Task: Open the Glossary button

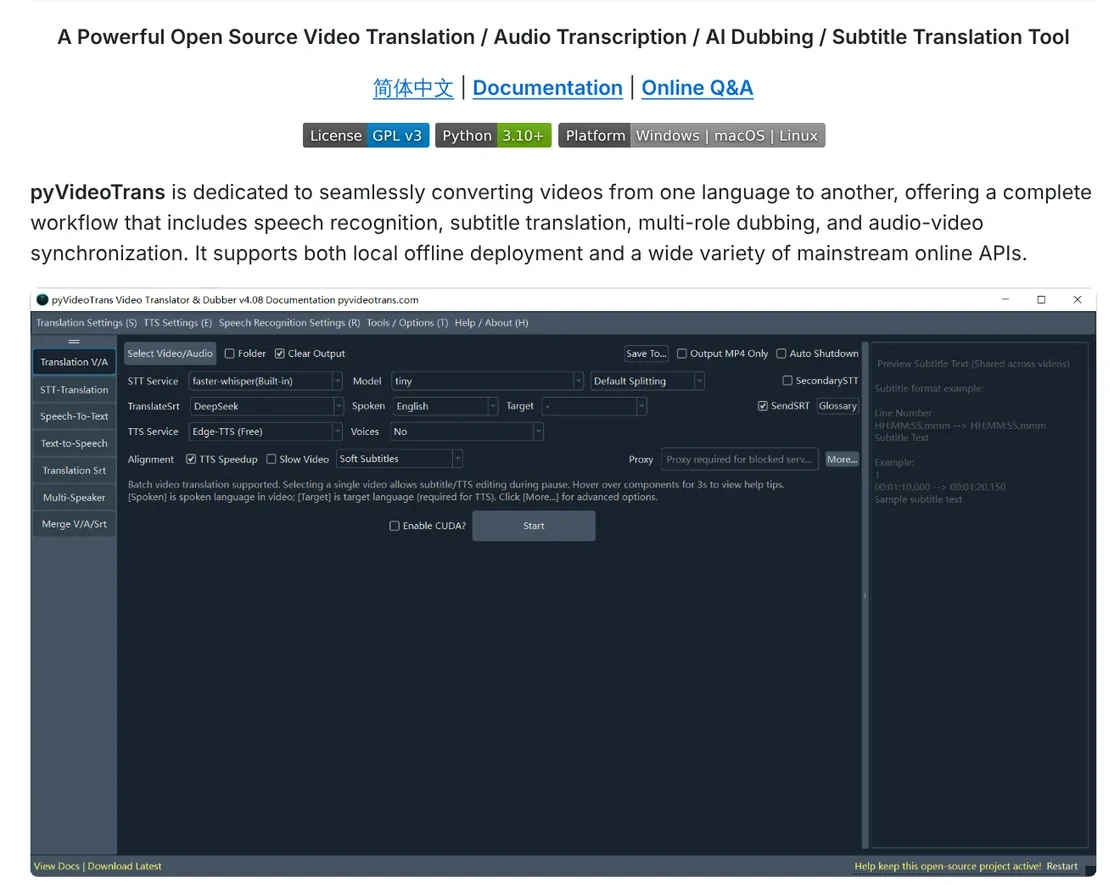Action: click(x=837, y=406)
